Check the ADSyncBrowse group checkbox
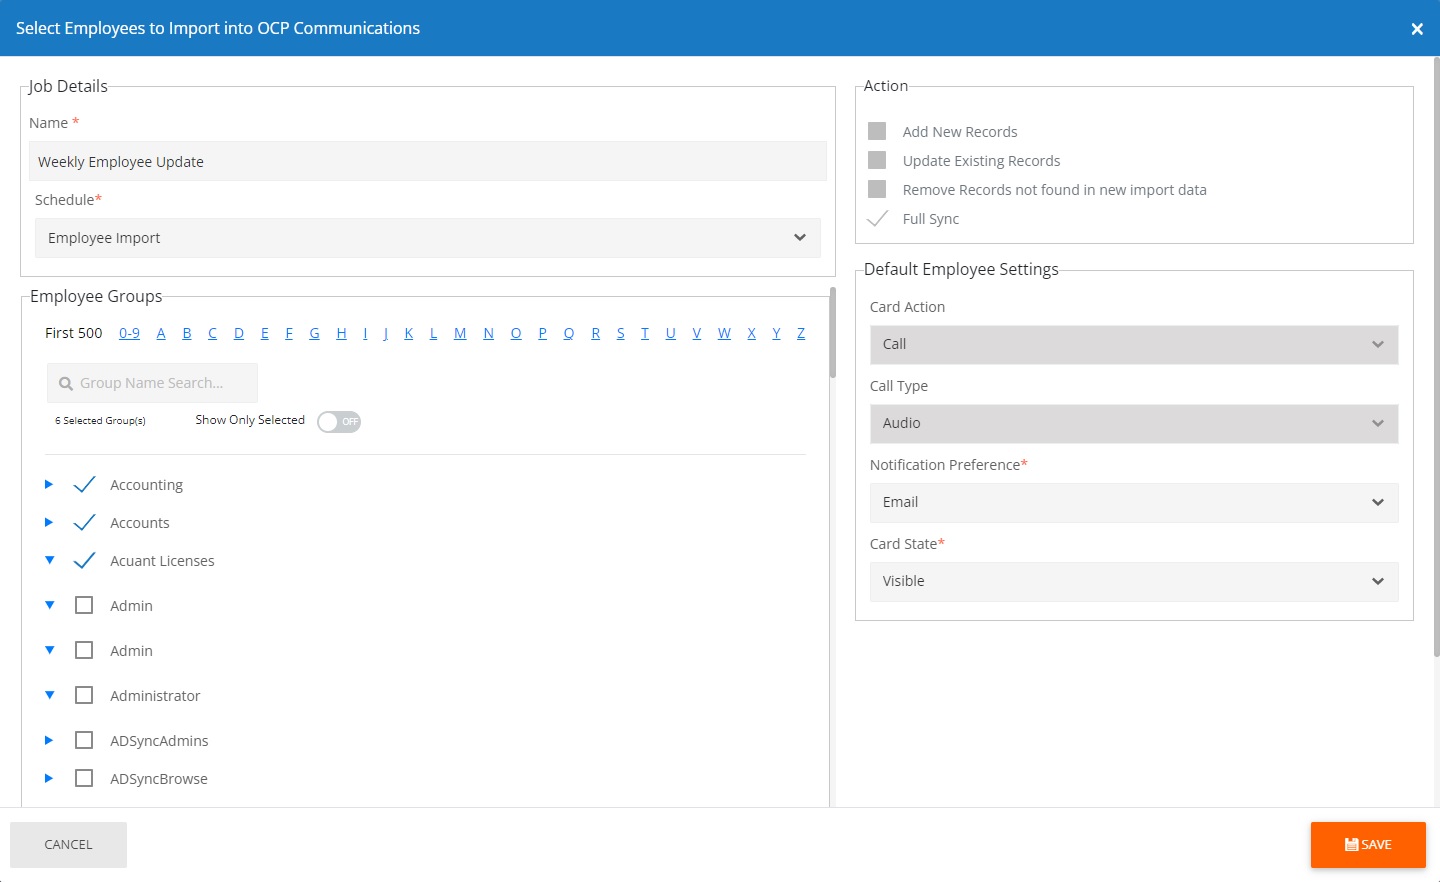Viewport: 1440px width, 882px height. click(84, 778)
